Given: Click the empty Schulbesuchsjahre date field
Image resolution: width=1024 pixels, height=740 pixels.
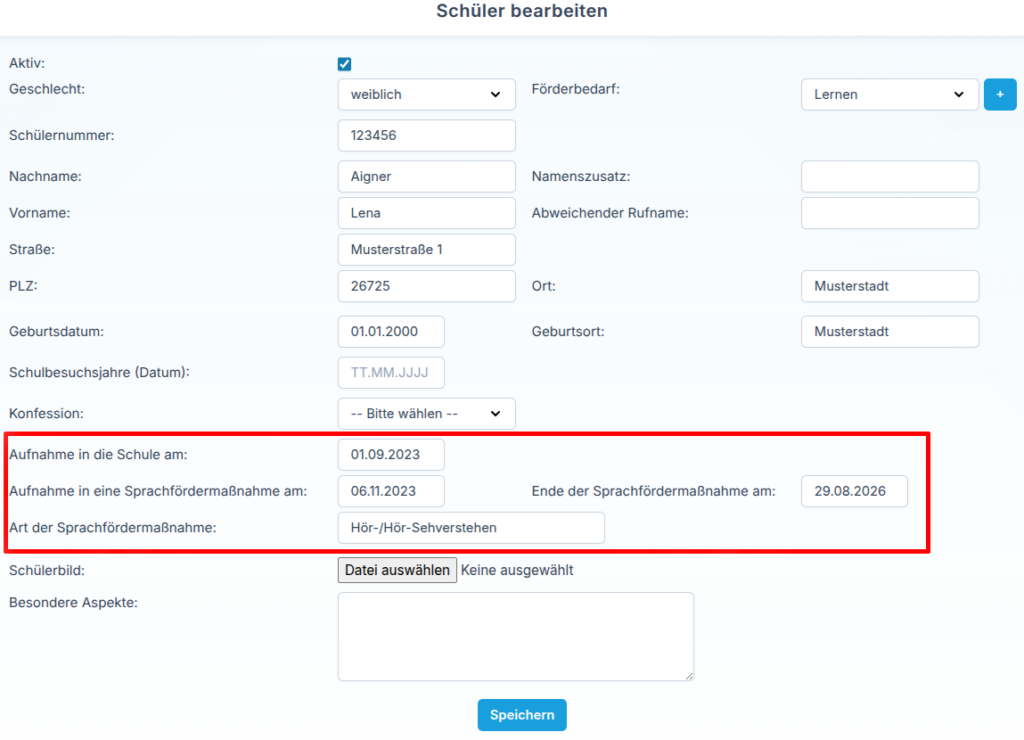Looking at the screenshot, I should [x=391, y=372].
